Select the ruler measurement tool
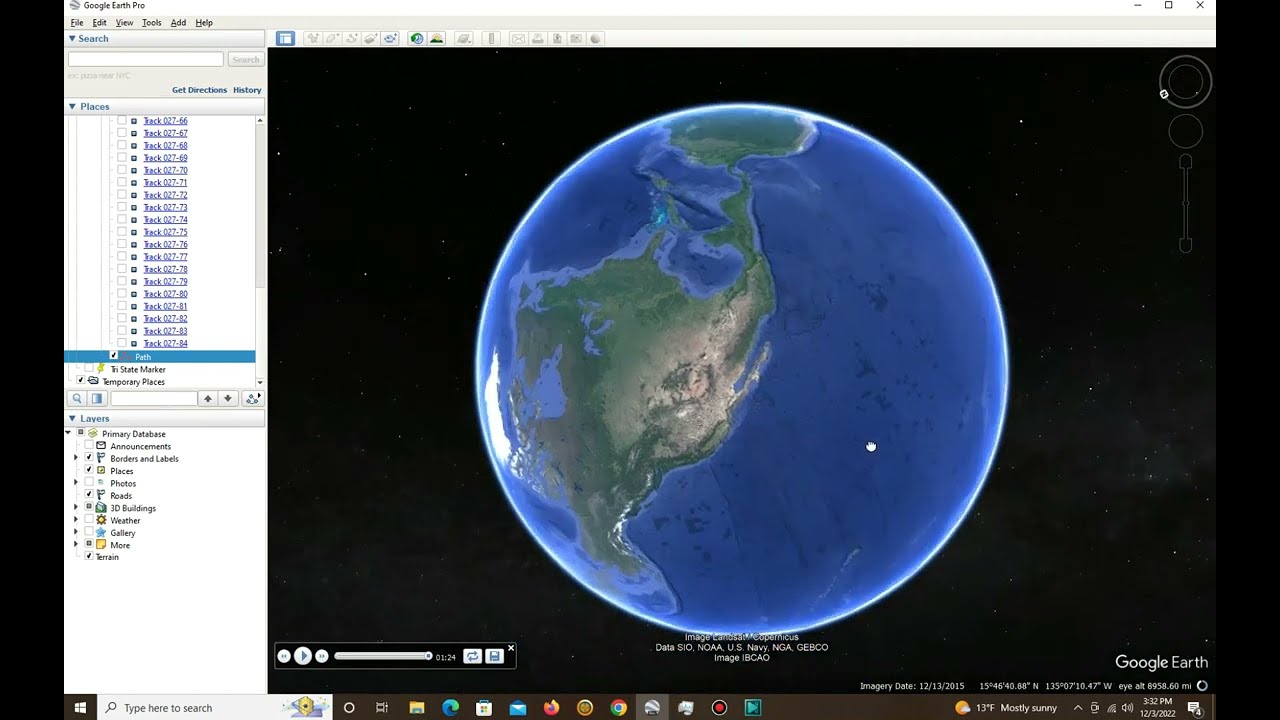This screenshot has width=1280, height=720. point(491,38)
